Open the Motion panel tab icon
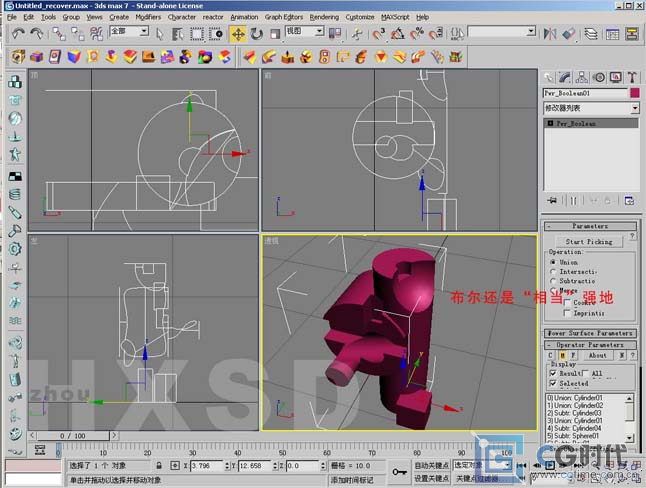This screenshot has height=488, width=646. click(599, 77)
